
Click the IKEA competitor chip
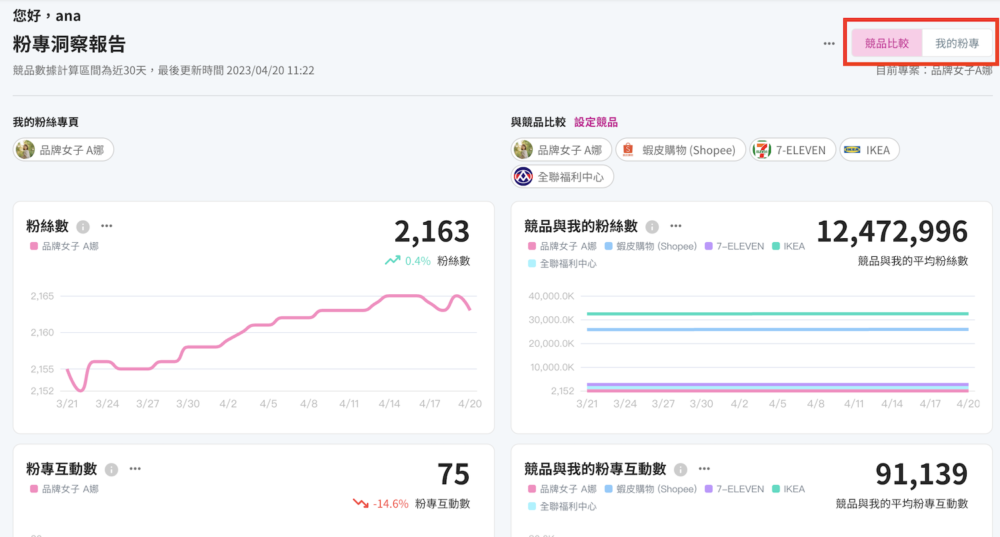869,150
